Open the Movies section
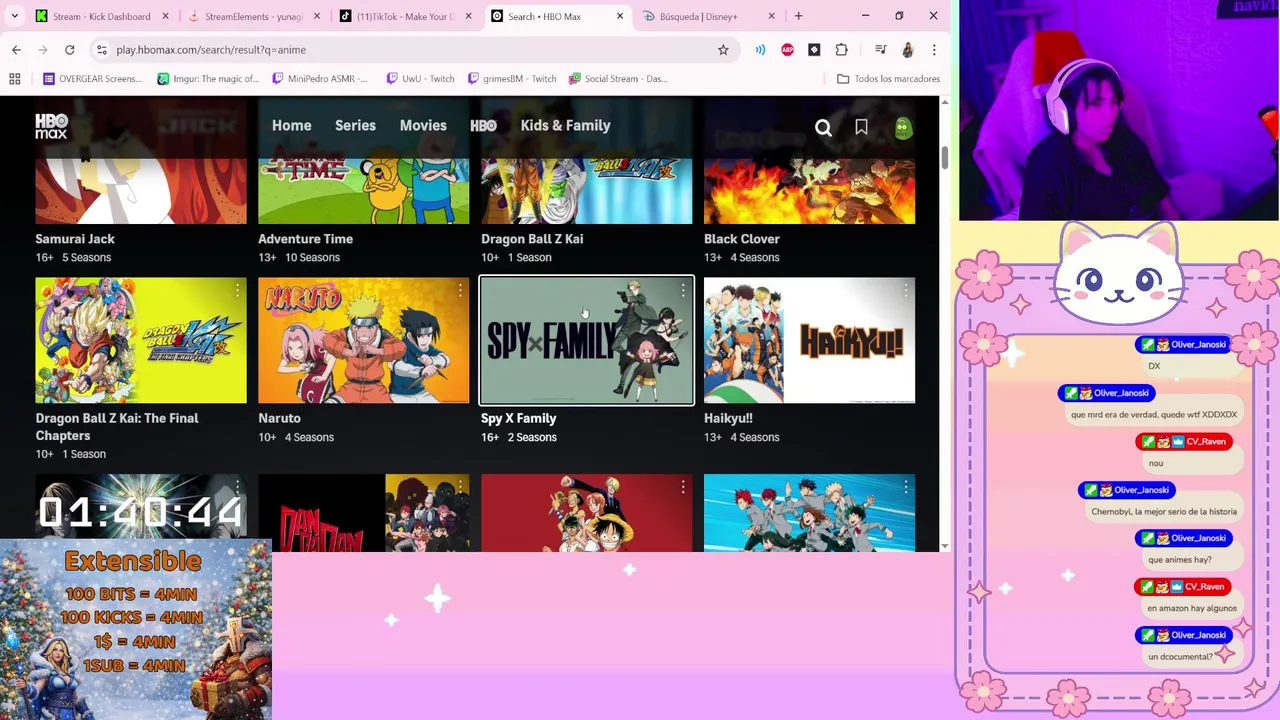Screen dimensions: 1280x720 (423, 126)
